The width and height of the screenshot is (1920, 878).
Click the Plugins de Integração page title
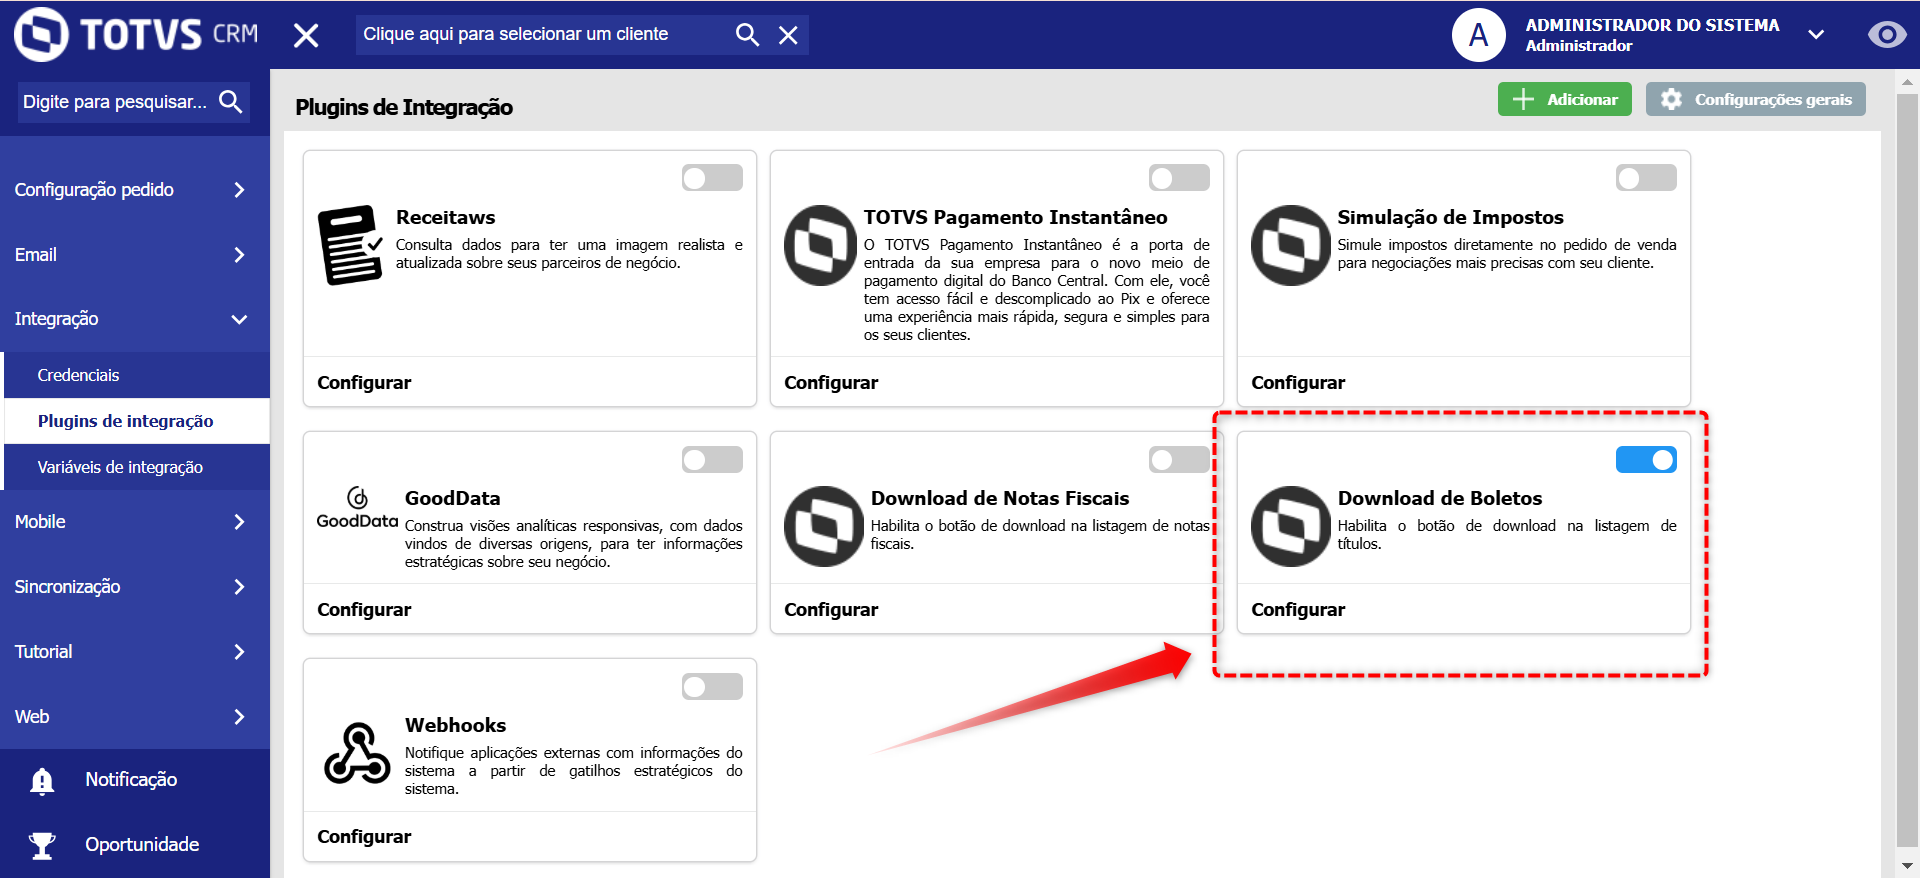(x=404, y=107)
